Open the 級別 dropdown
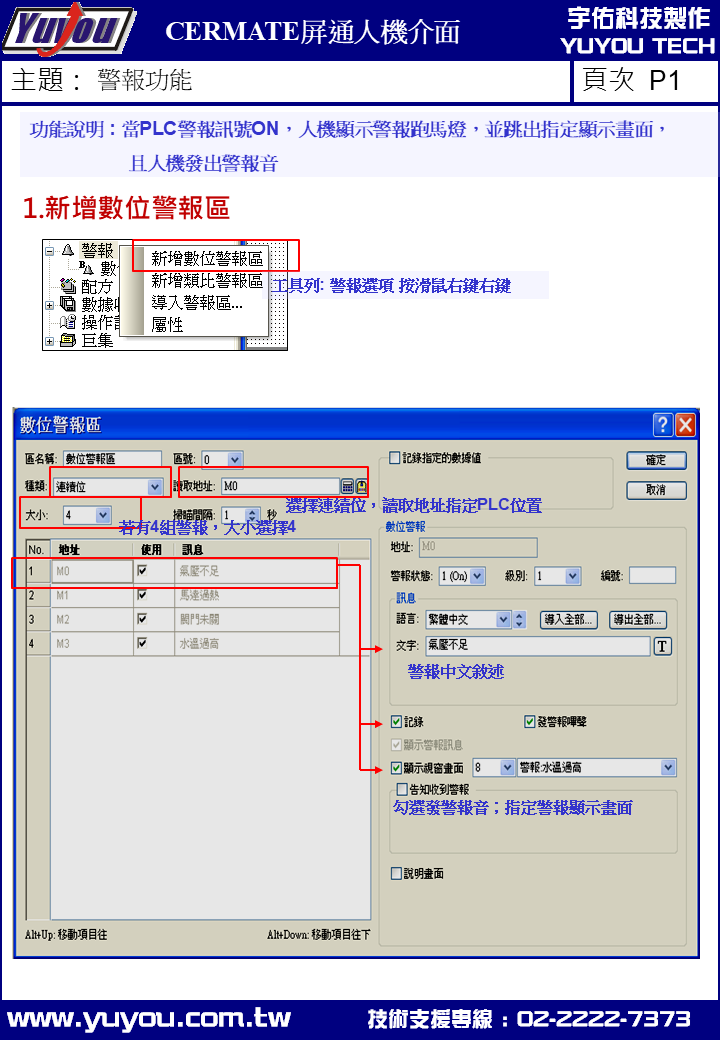The image size is (720, 1040). [x=573, y=576]
